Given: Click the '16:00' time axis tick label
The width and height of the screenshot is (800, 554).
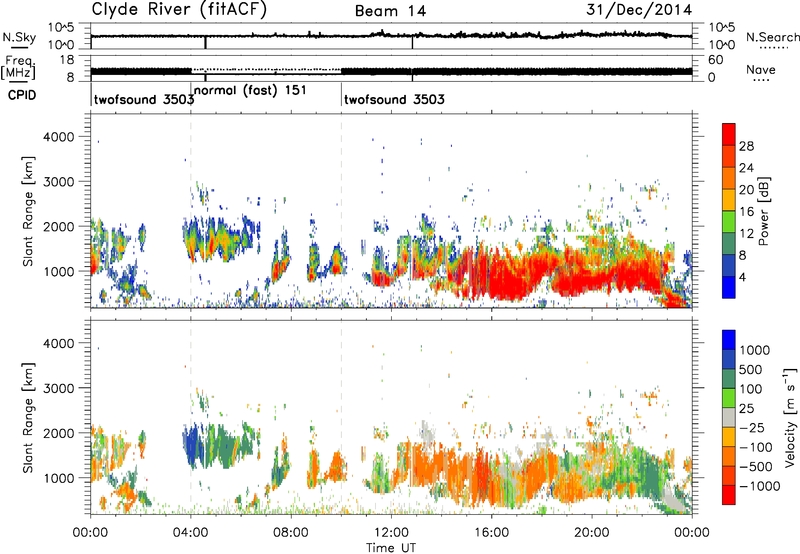Looking at the screenshot, I should (491, 533).
